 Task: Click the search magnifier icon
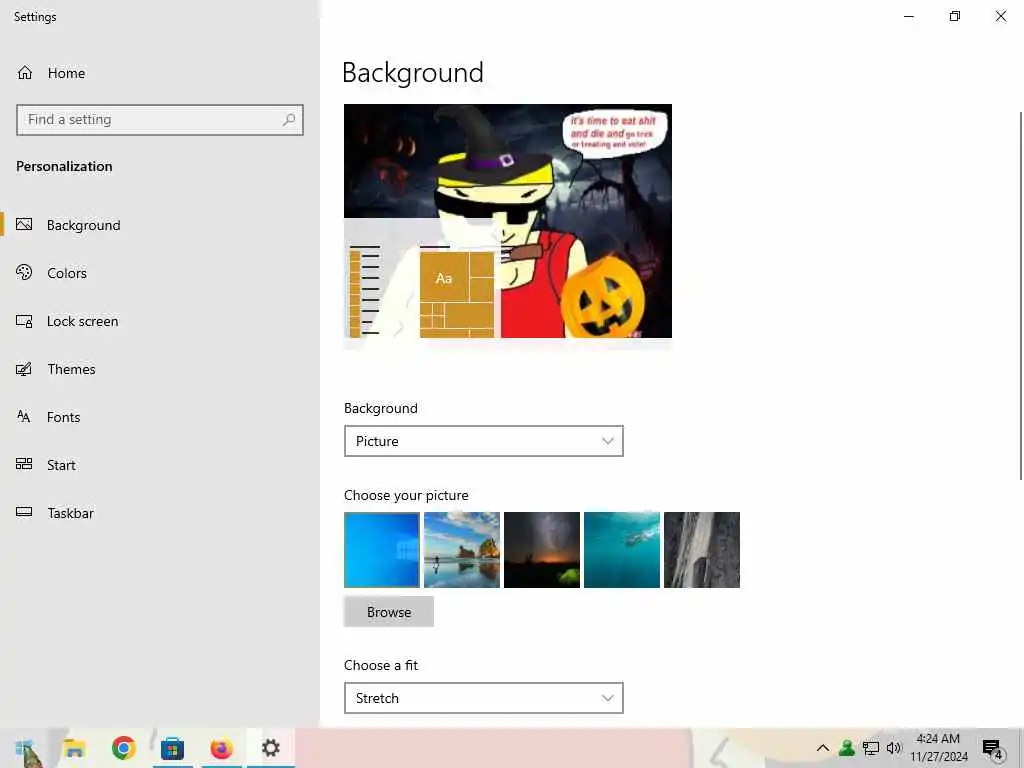point(289,120)
